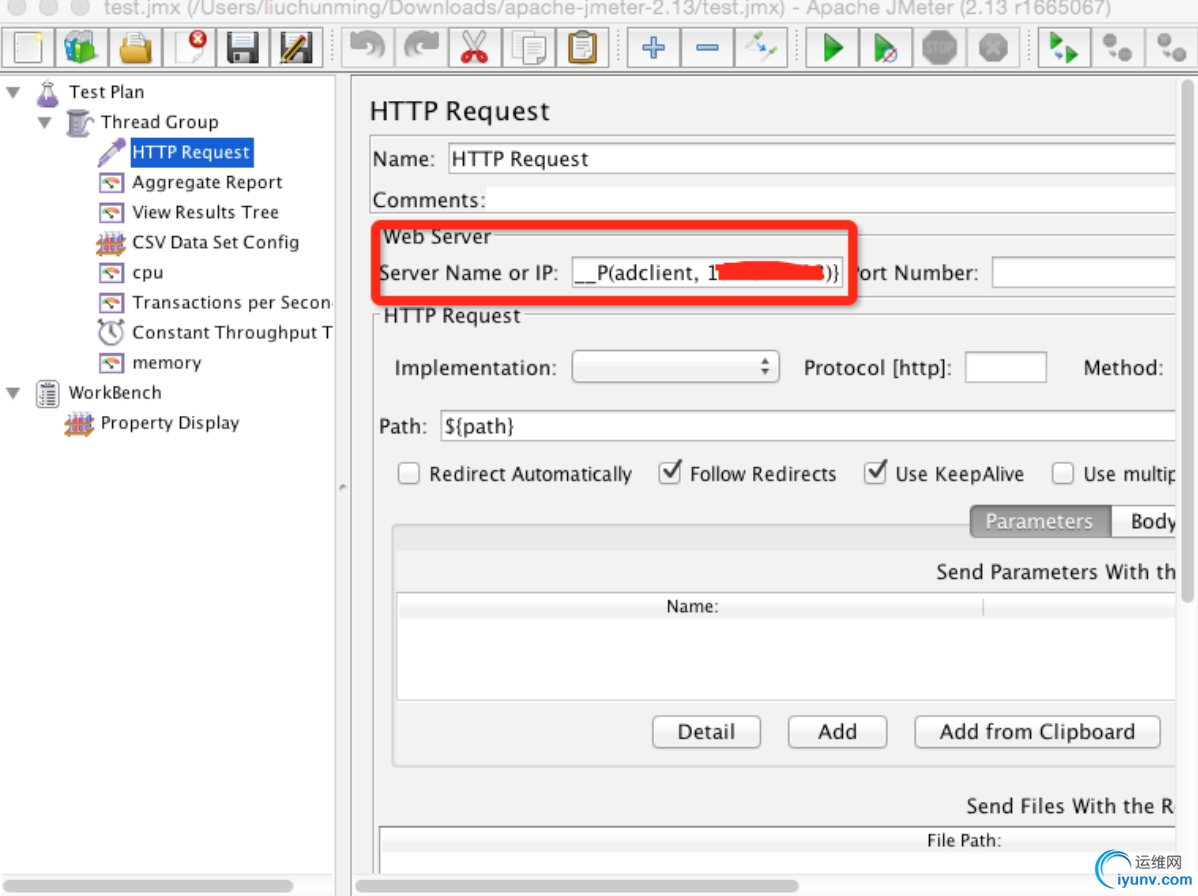Select the memory listener node
The height and width of the screenshot is (896, 1198).
[x=167, y=363]
